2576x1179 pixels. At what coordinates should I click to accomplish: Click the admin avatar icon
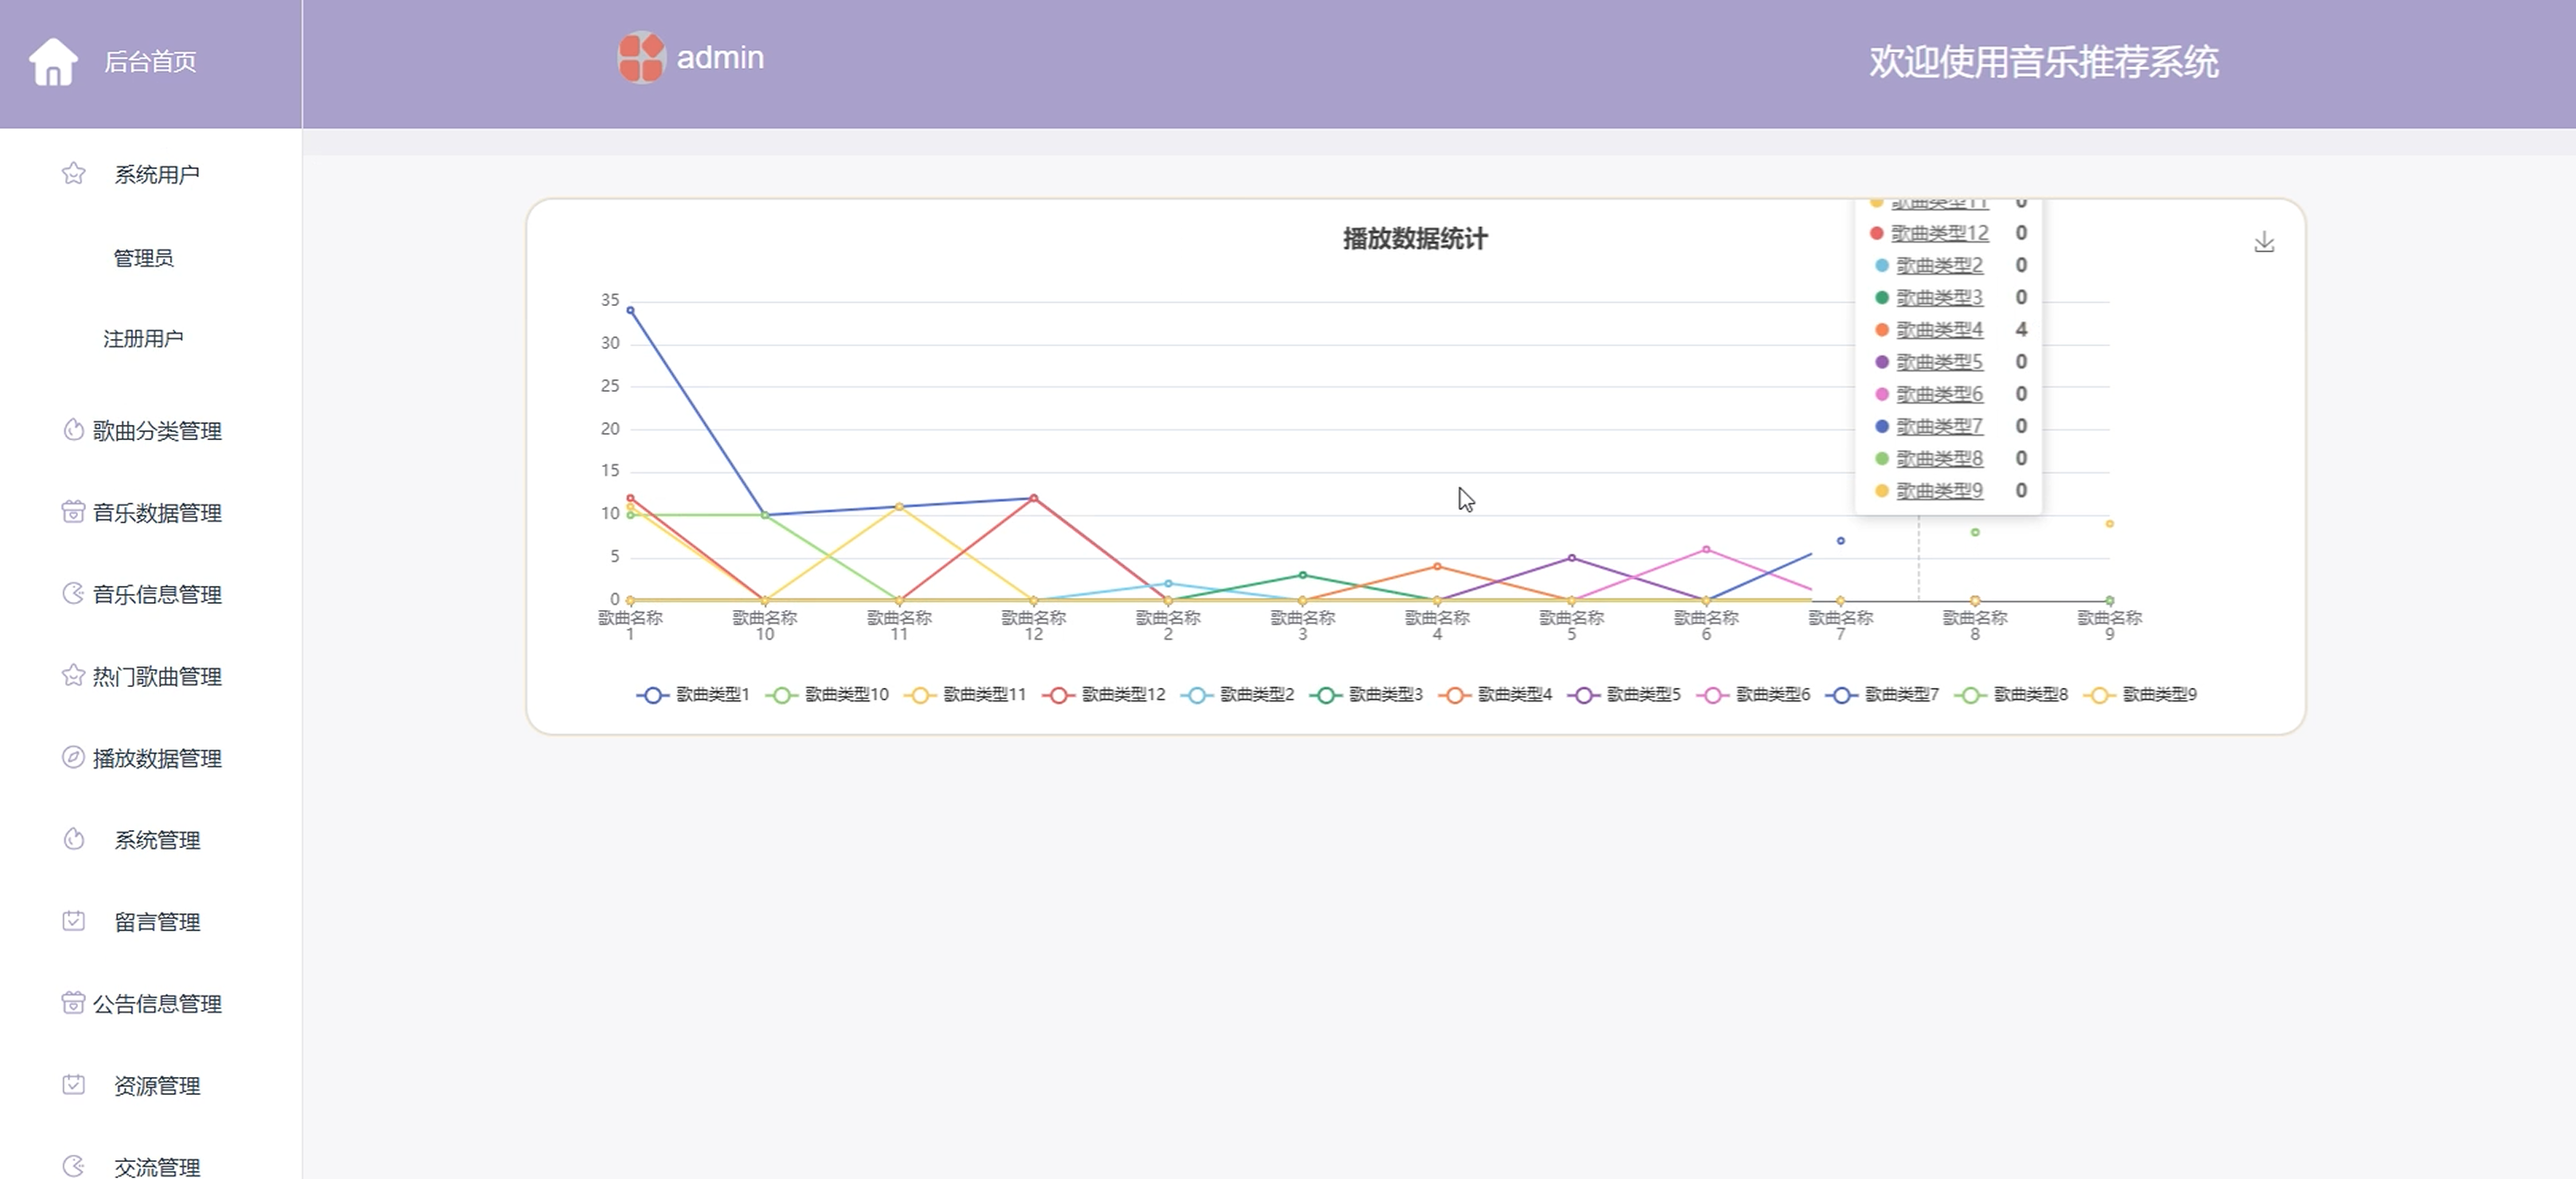[641, 57]
